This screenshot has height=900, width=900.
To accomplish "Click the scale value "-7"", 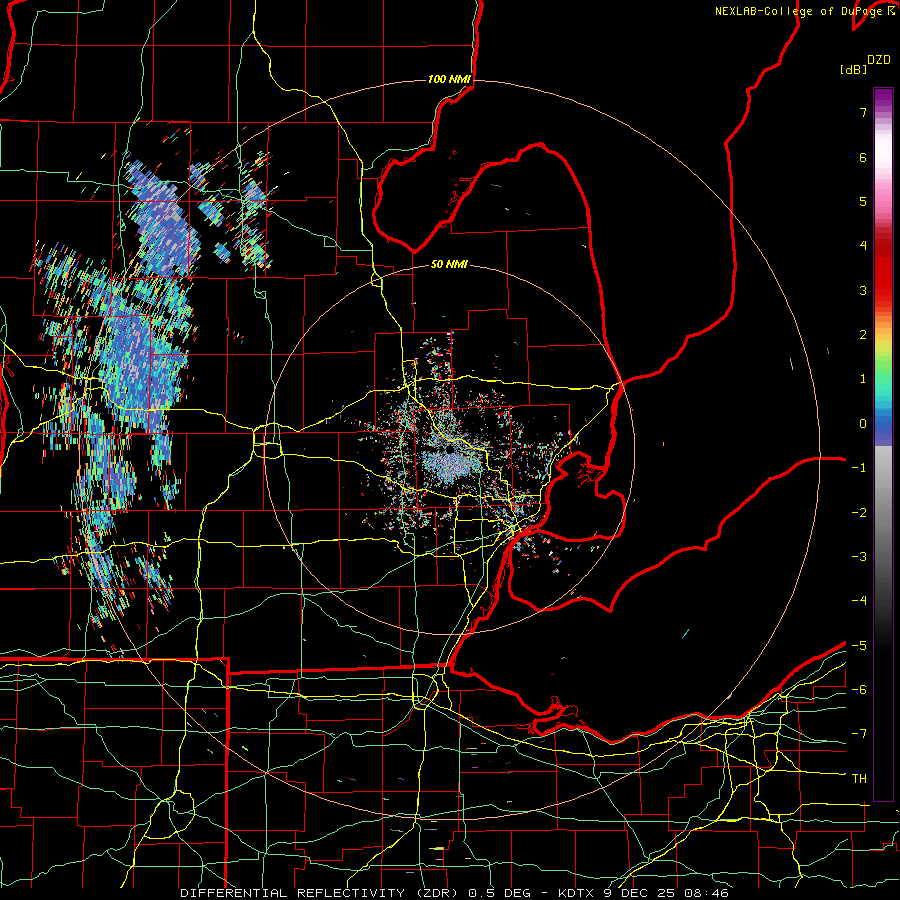I will point(859,734).
